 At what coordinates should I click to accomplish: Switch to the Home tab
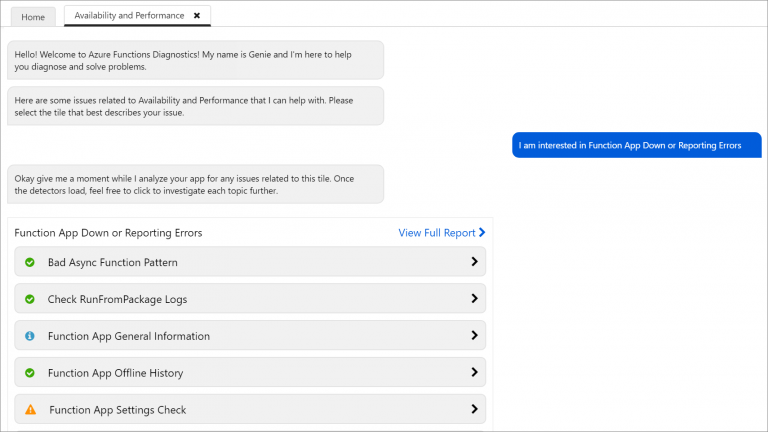click(x=33, y=17)
